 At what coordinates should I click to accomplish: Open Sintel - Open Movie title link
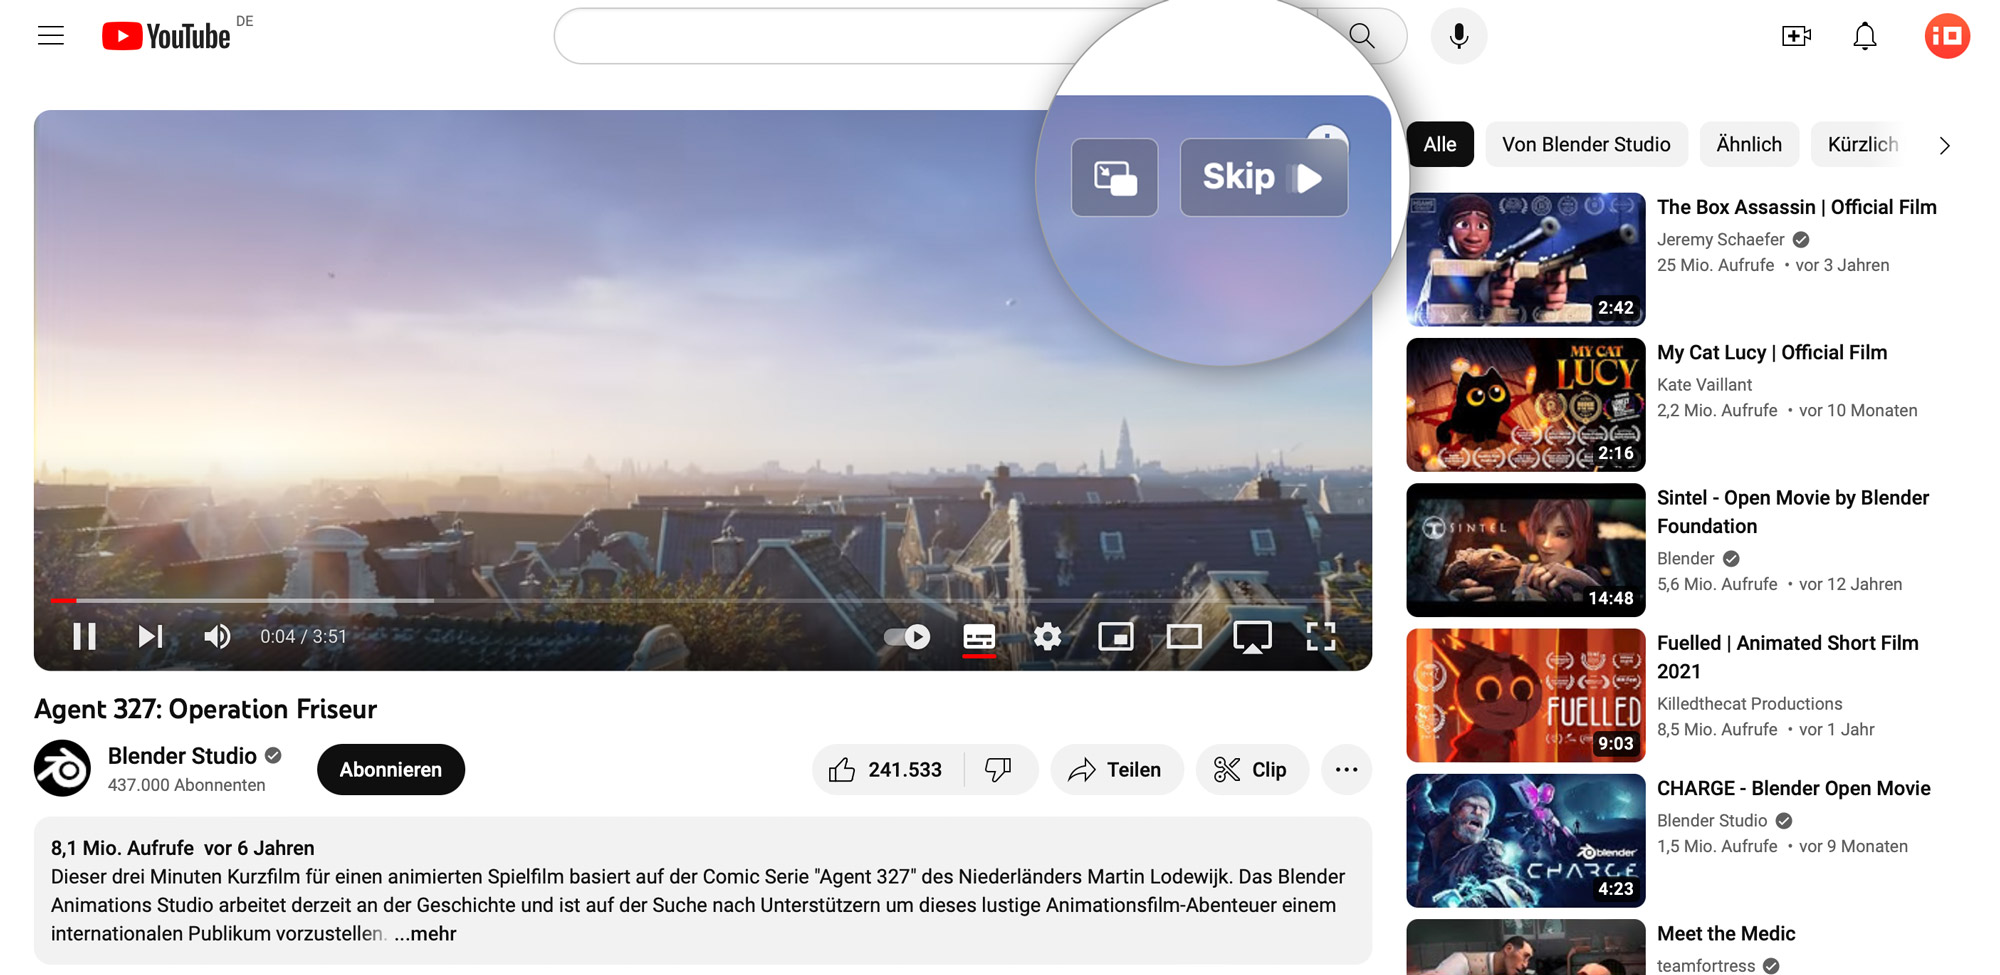[x=1793, y=512]
